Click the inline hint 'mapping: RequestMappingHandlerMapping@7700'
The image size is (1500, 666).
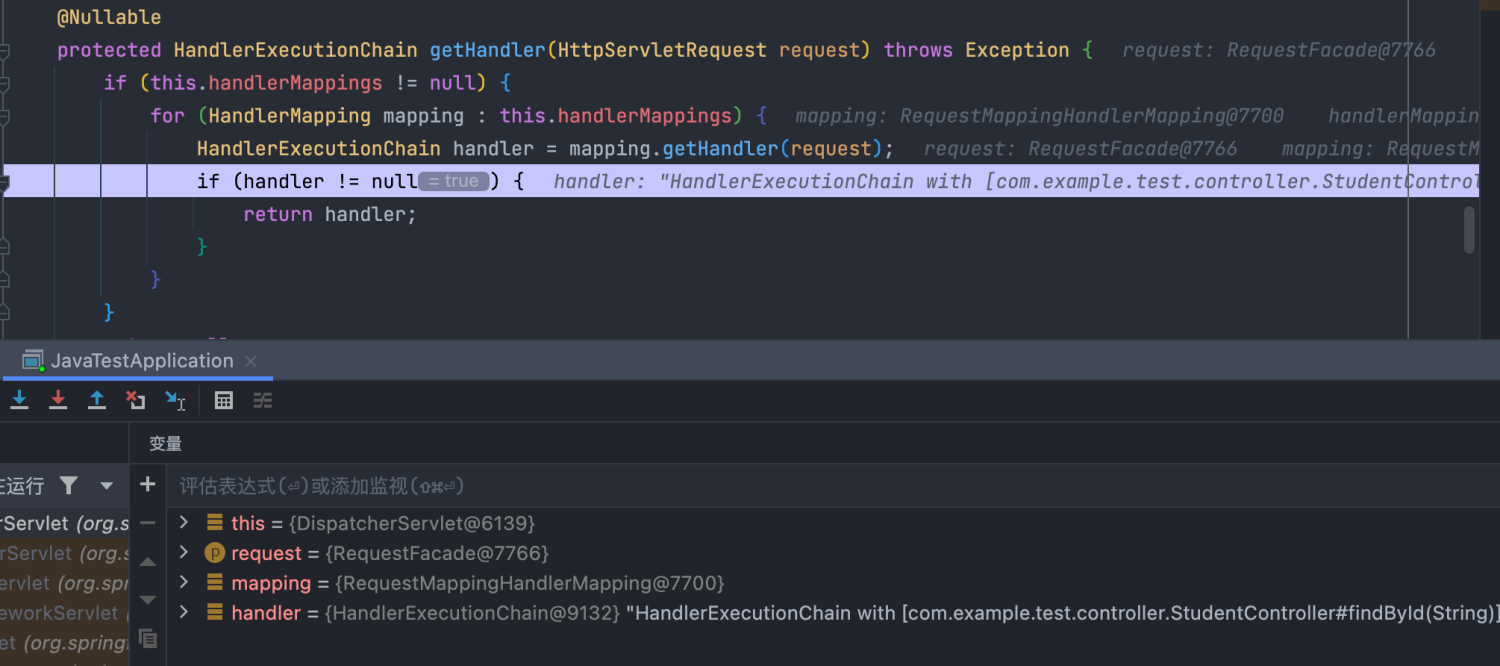[1040, 116]
